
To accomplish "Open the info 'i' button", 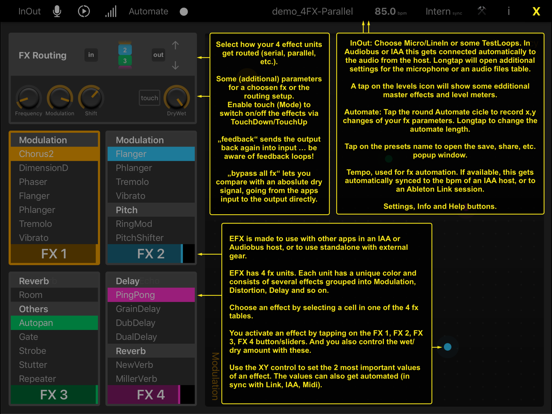I will coord(508,11).
